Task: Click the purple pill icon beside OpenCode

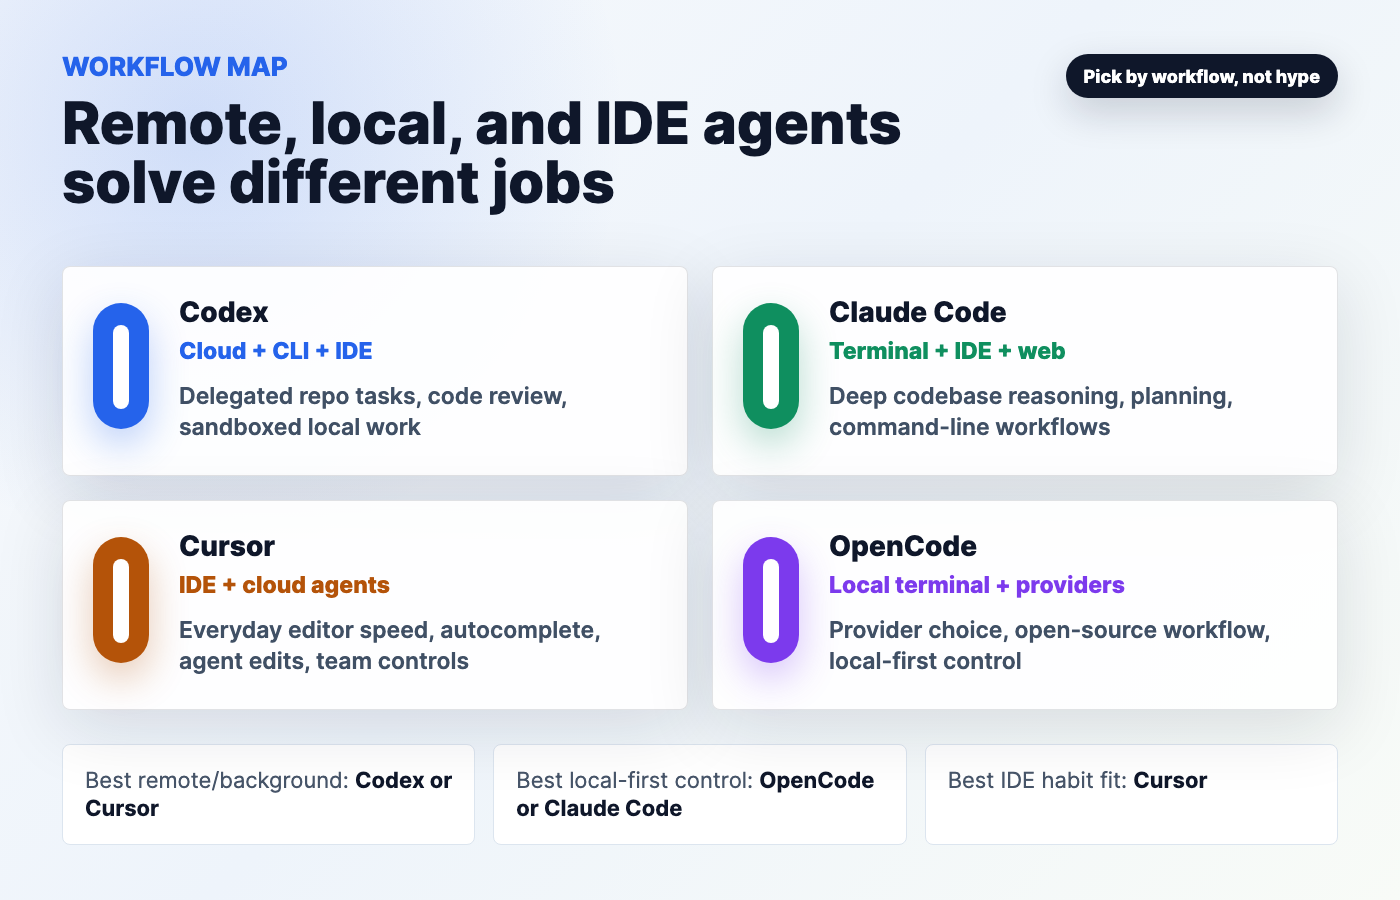Action: pos(771,600)
